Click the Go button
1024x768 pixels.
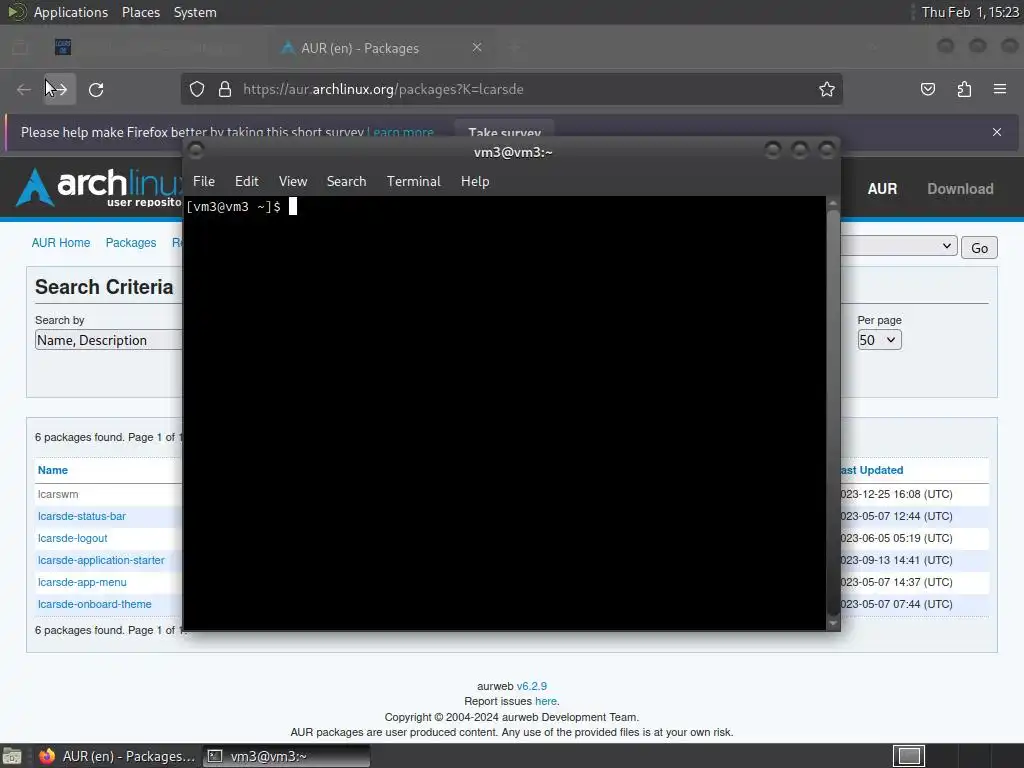[979, 248]
